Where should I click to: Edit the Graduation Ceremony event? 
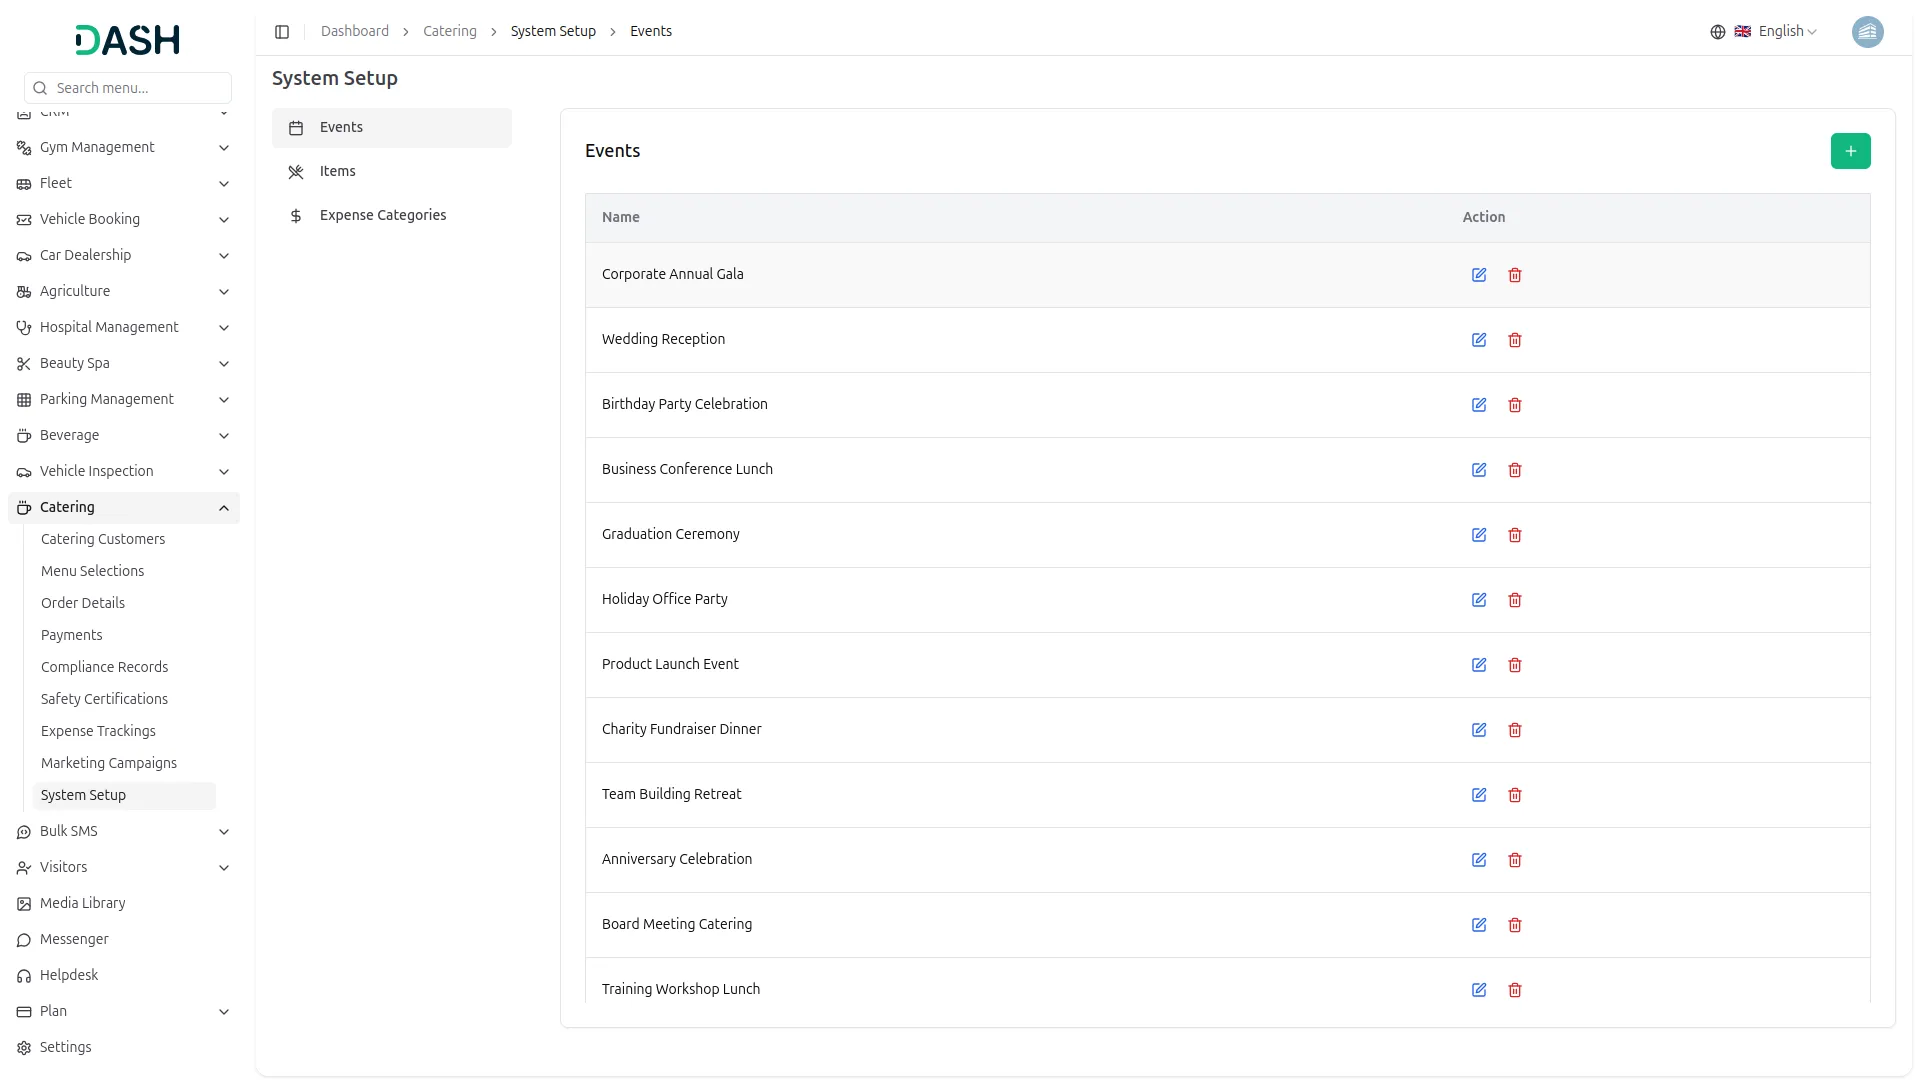(x=1479, y=535)
